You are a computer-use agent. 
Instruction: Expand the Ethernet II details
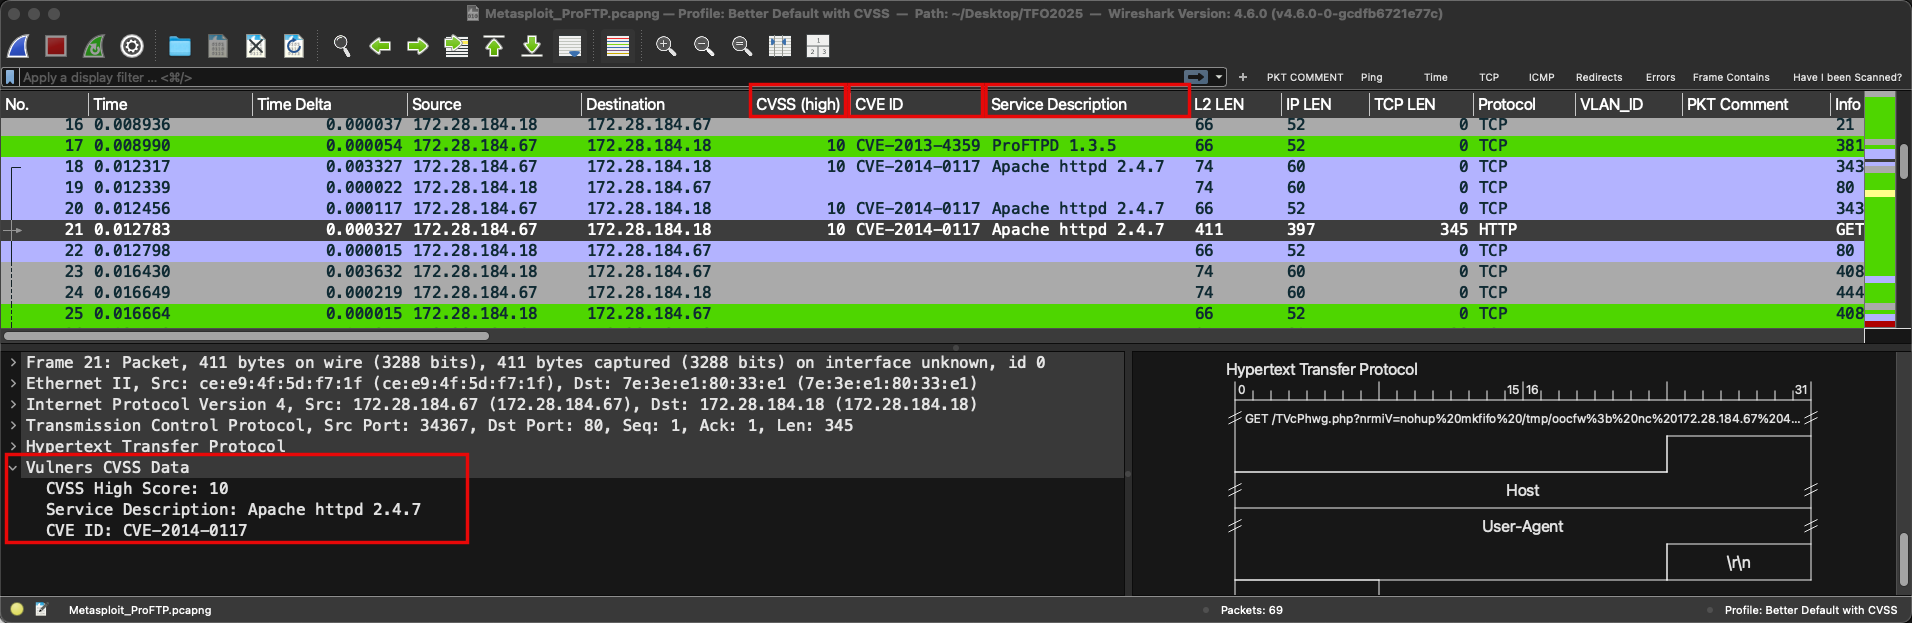pyautogui.click(x=13, y=383)
